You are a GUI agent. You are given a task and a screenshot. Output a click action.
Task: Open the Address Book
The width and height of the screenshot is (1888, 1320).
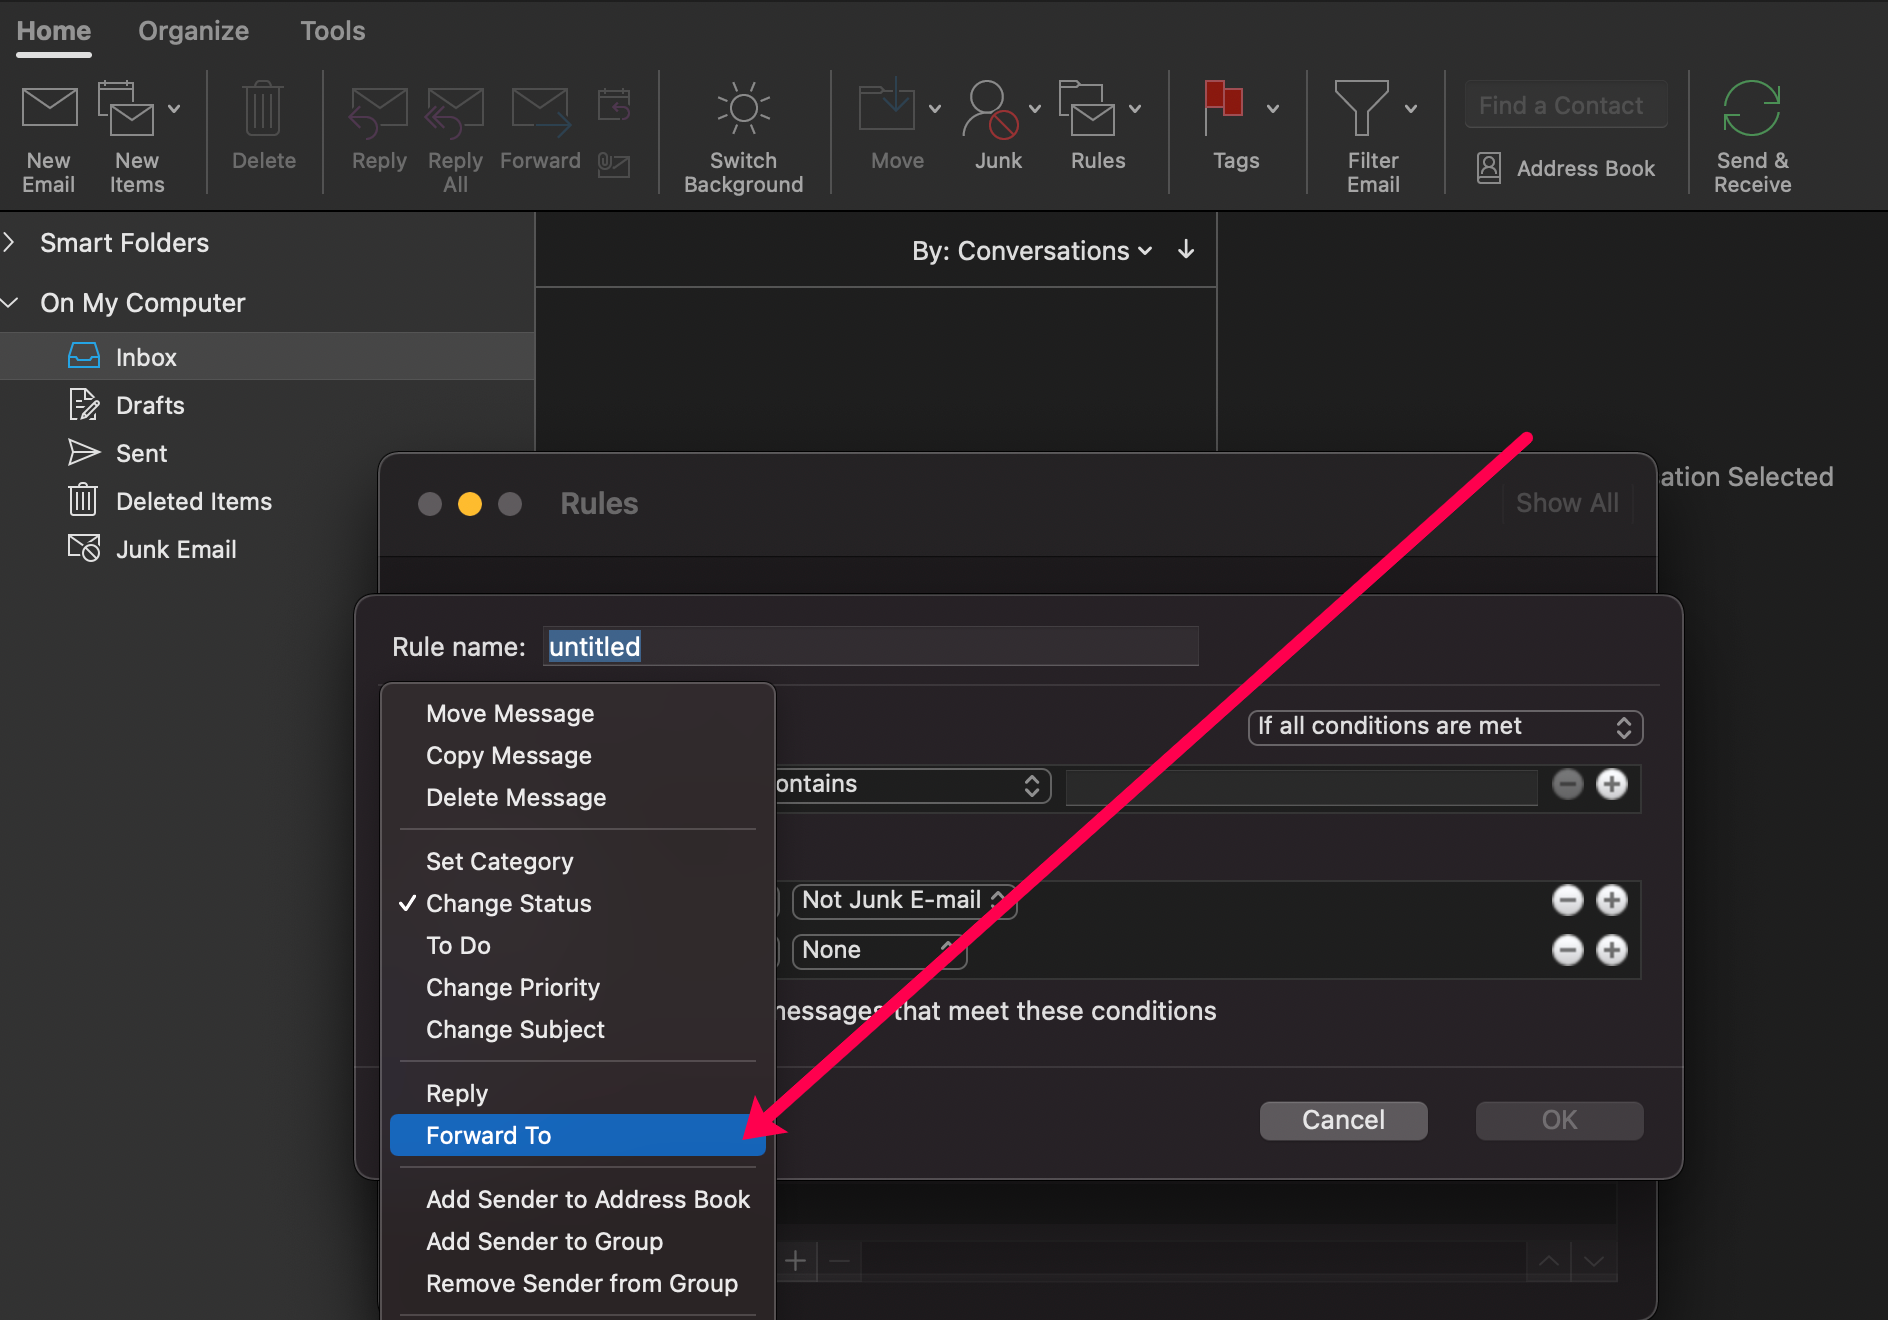pos(1566,168)
